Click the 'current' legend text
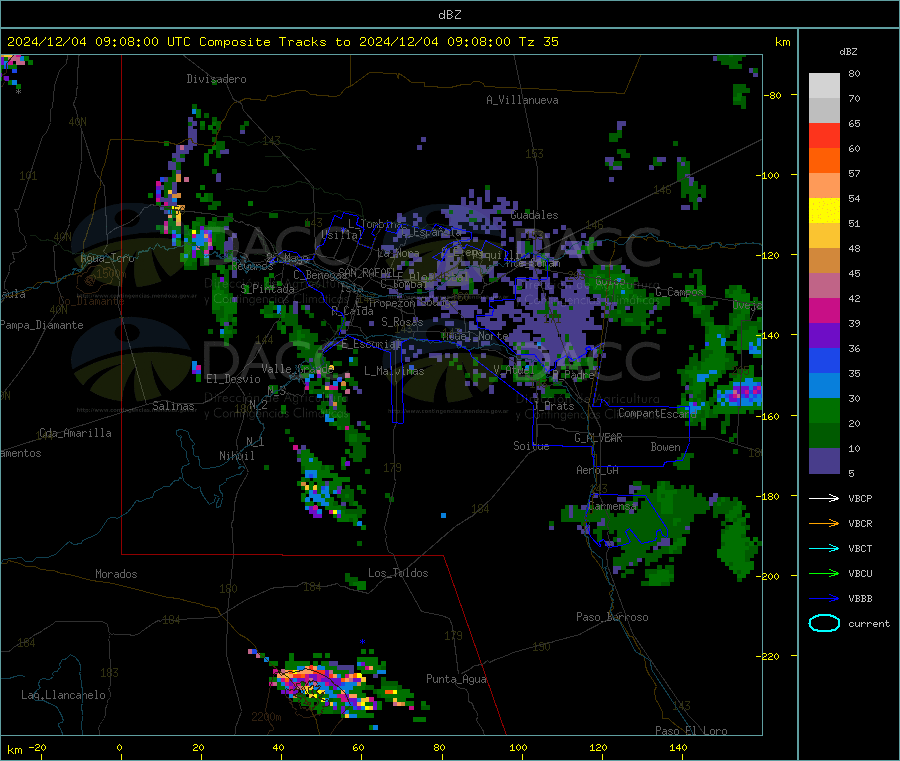 tap(869, 623)
